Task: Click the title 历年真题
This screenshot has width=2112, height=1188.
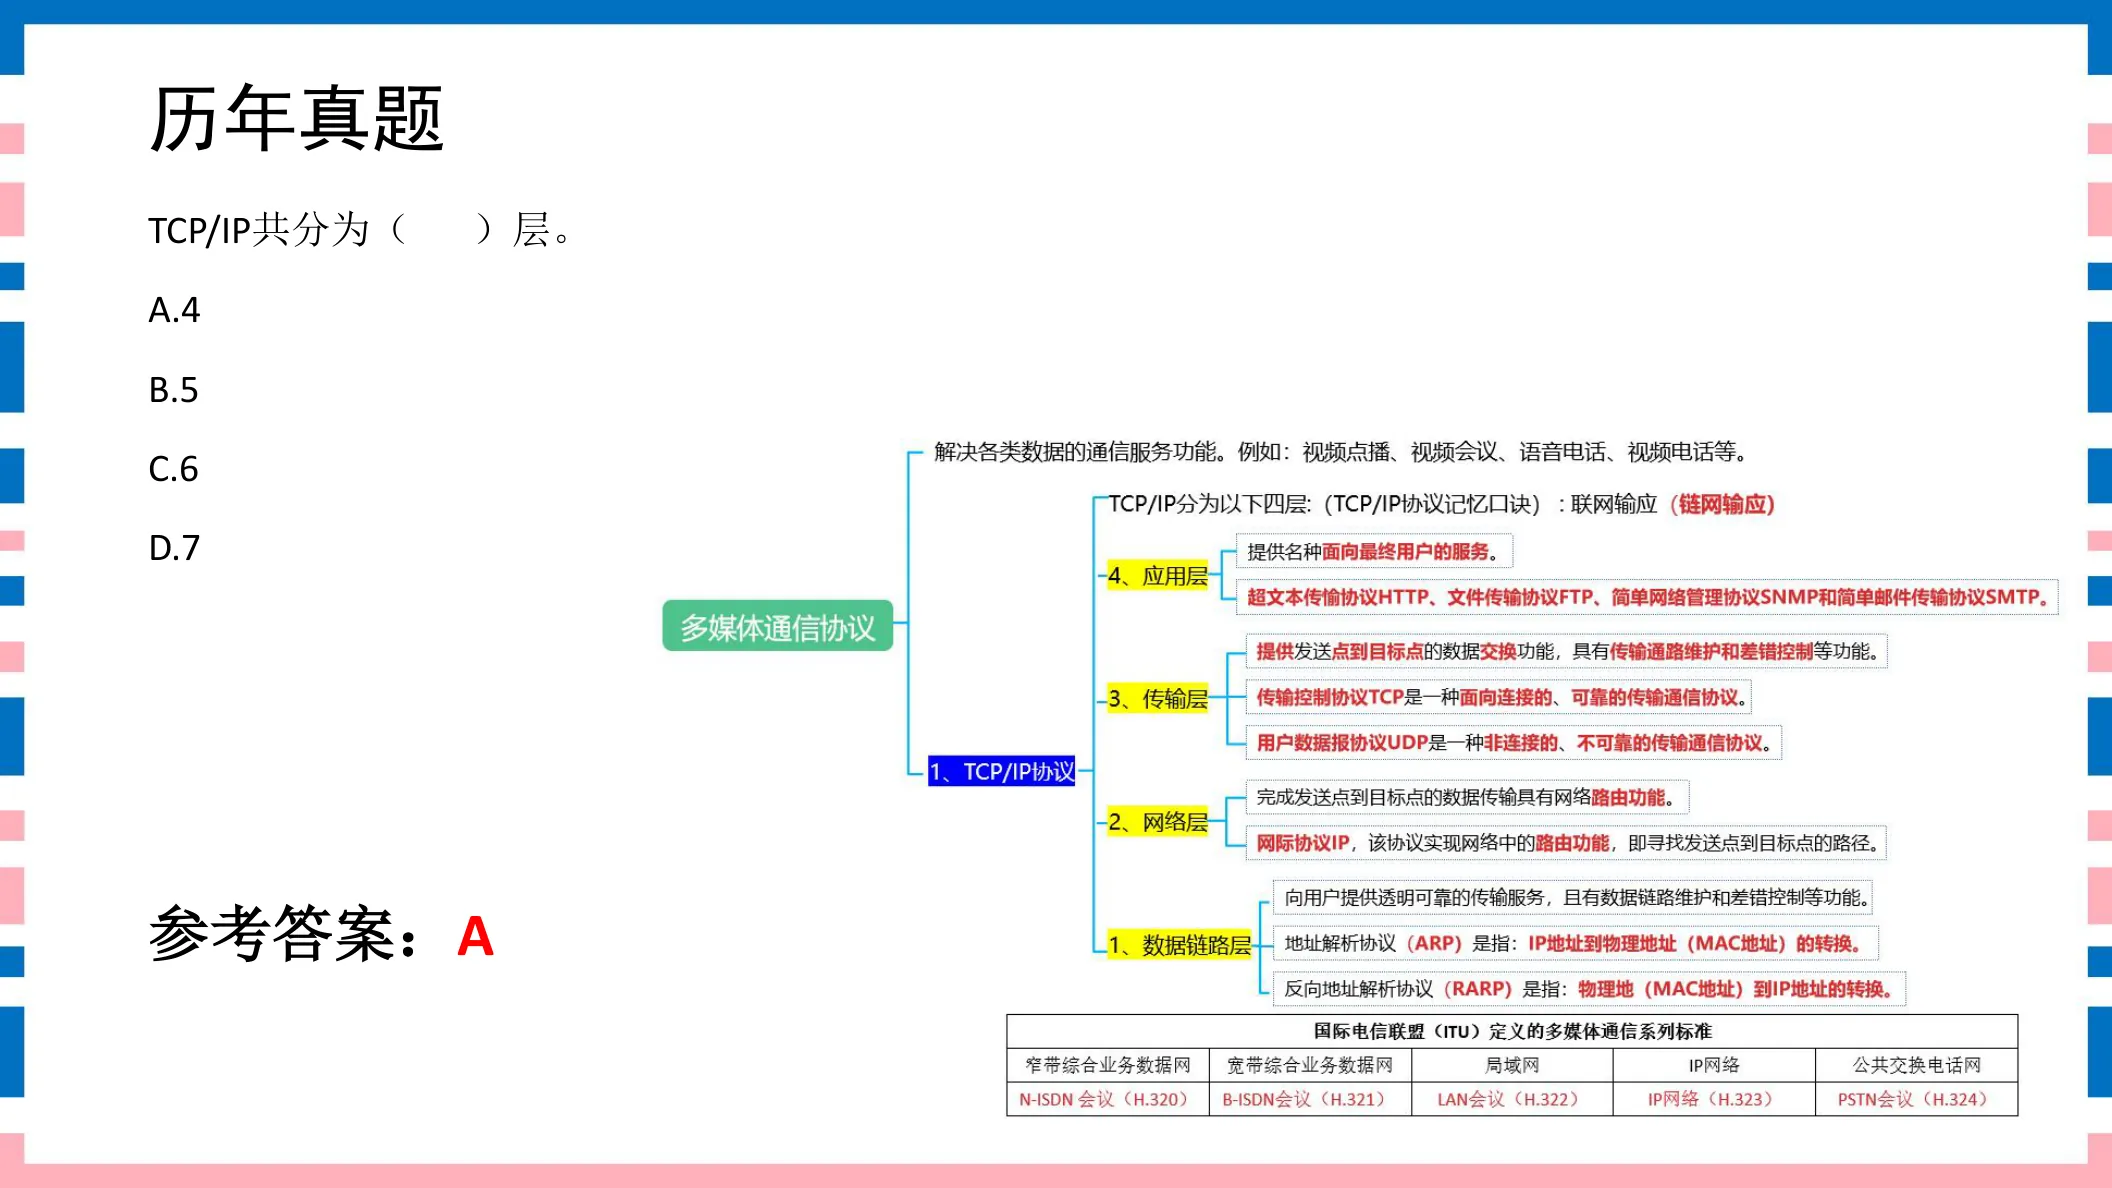Action: [296, 119]
